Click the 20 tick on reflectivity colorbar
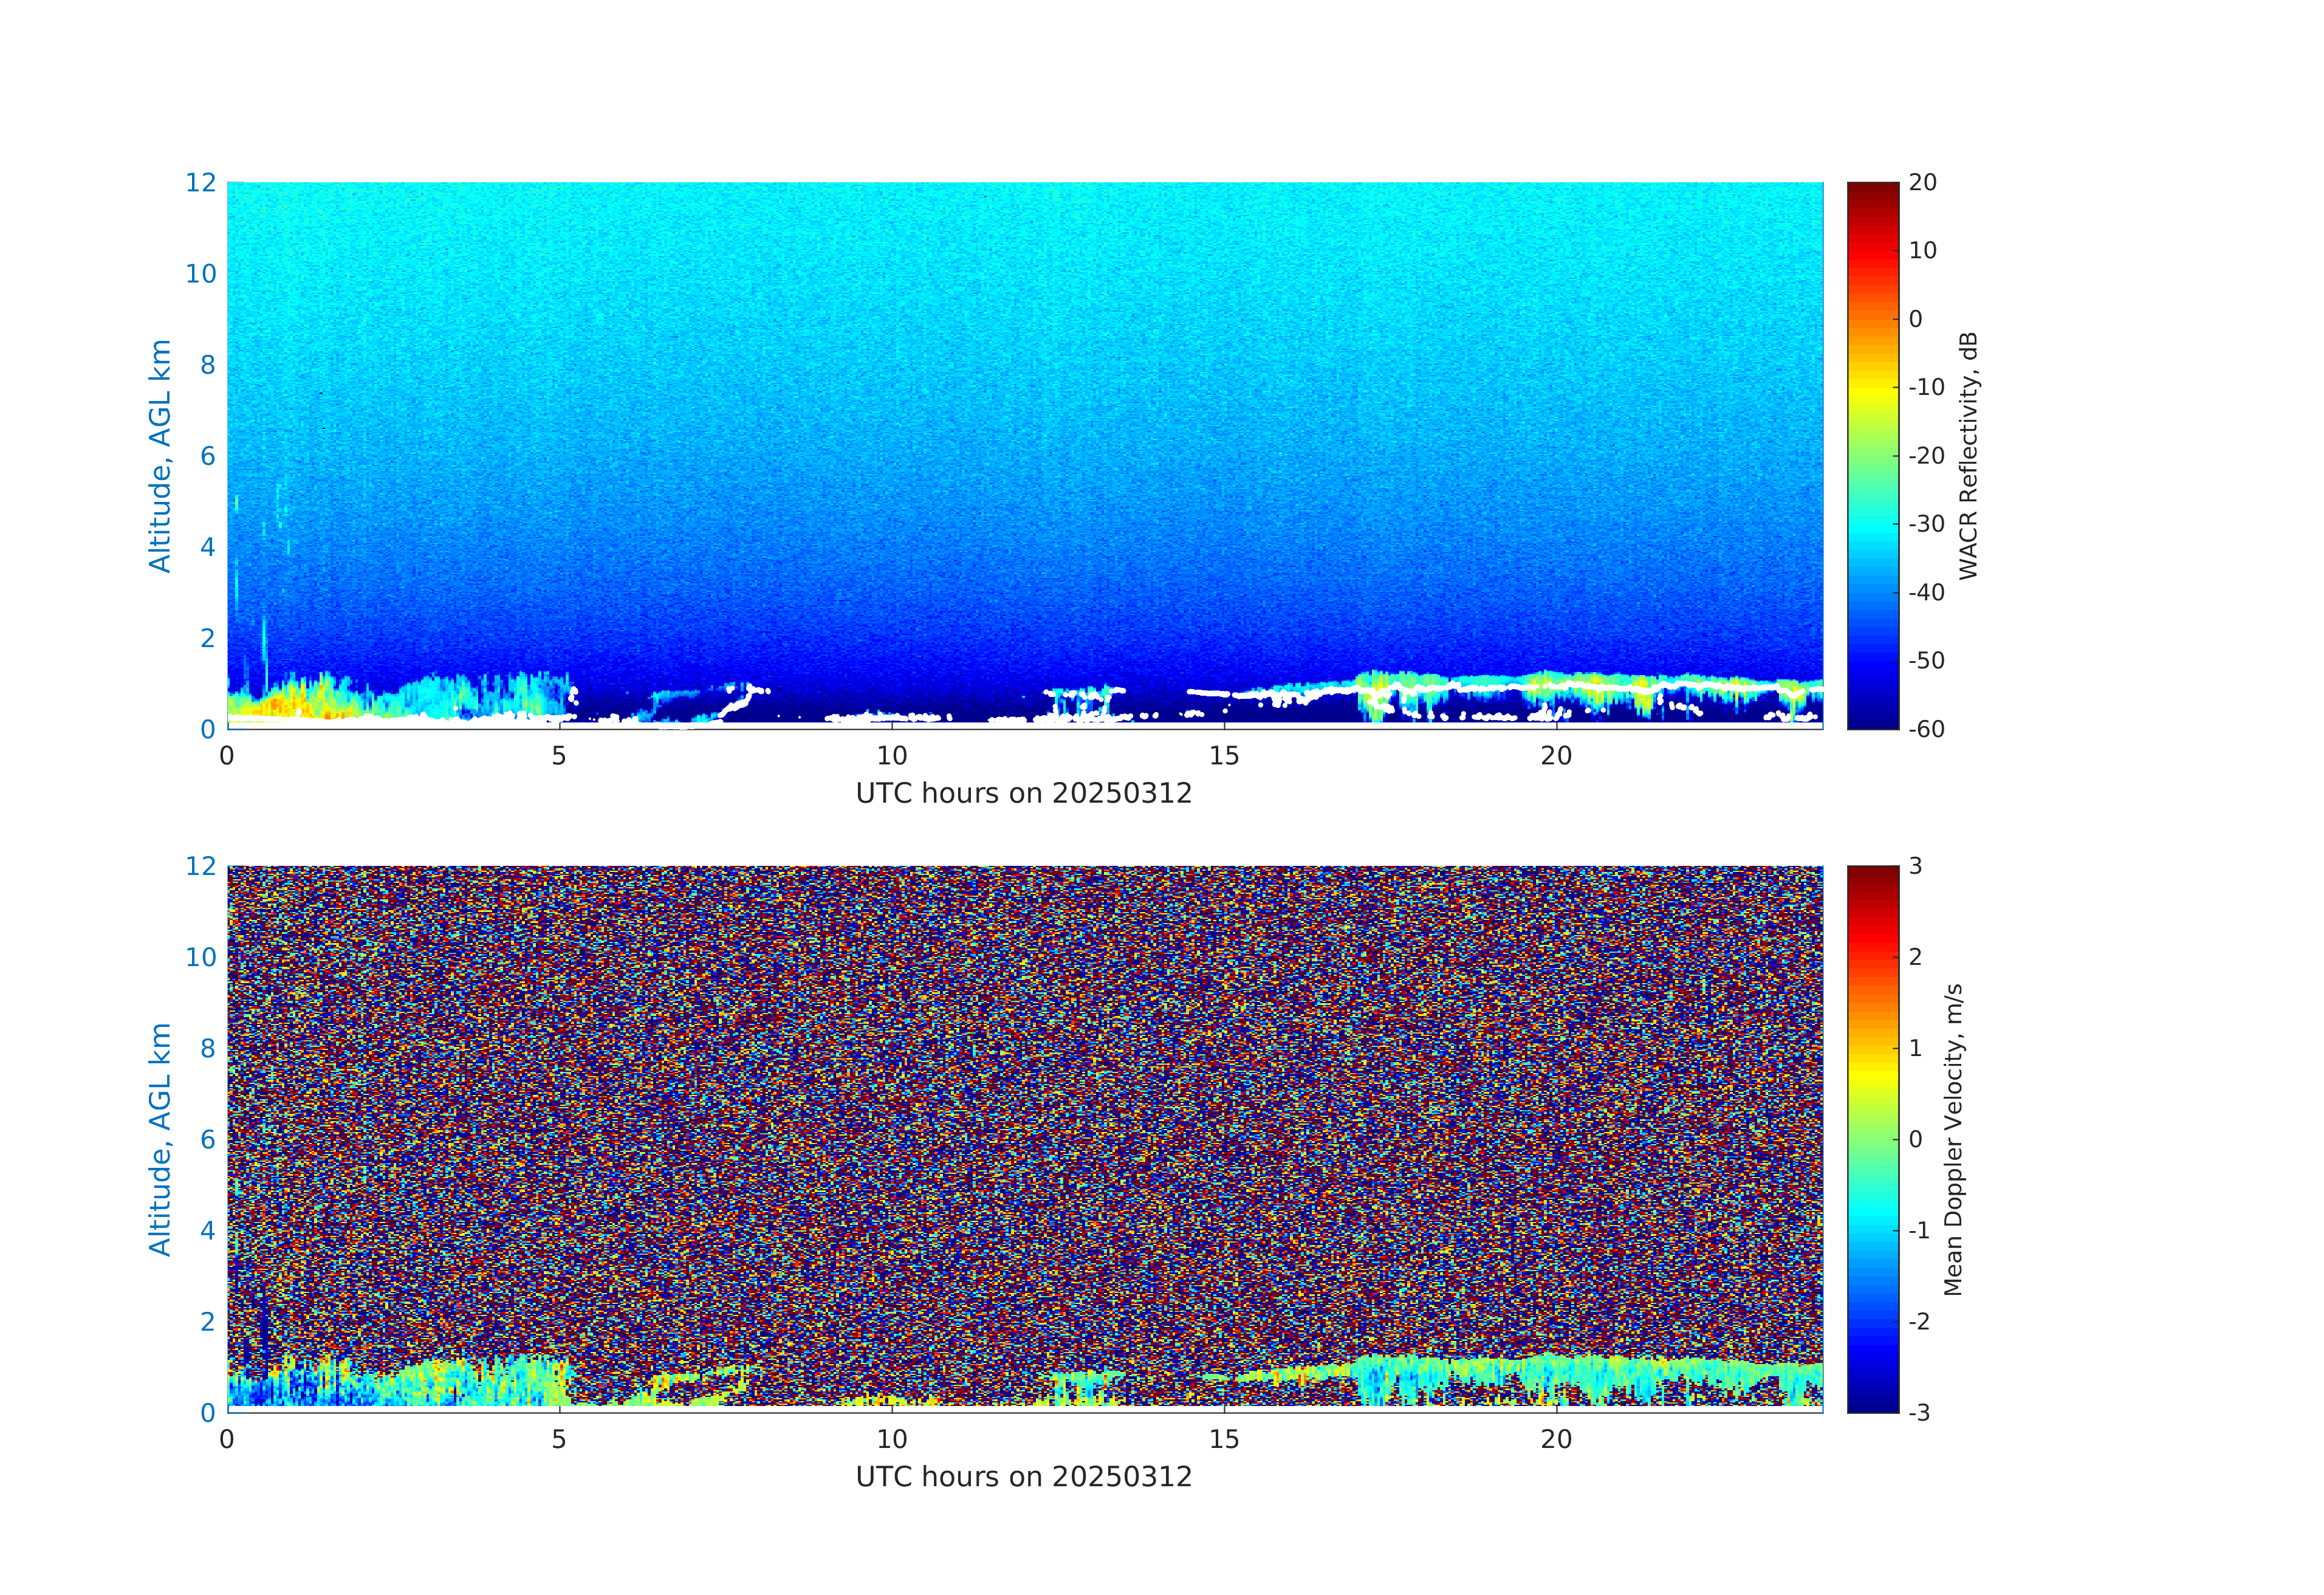Screen dimensions: 2324x1595 (1922, 183)
